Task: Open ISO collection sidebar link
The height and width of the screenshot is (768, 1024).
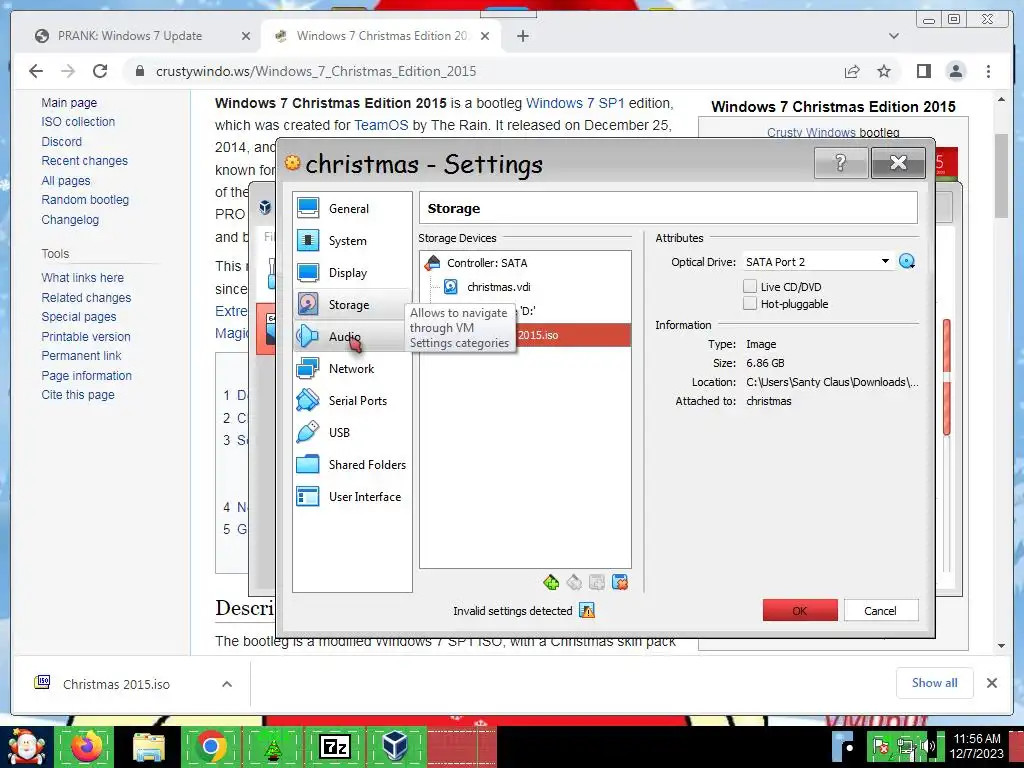Action: click(78, 121)
